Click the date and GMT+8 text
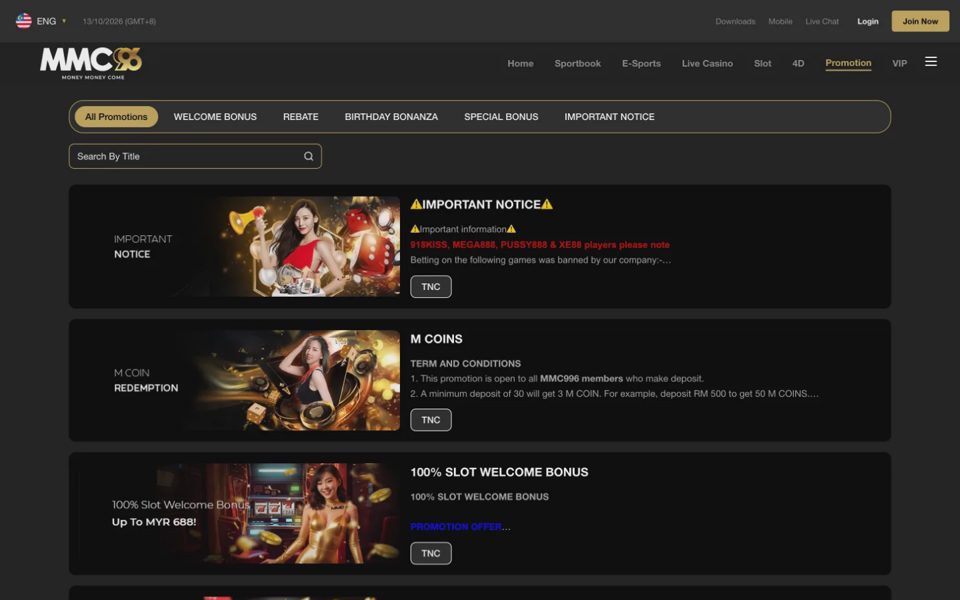 click(119, 21)
